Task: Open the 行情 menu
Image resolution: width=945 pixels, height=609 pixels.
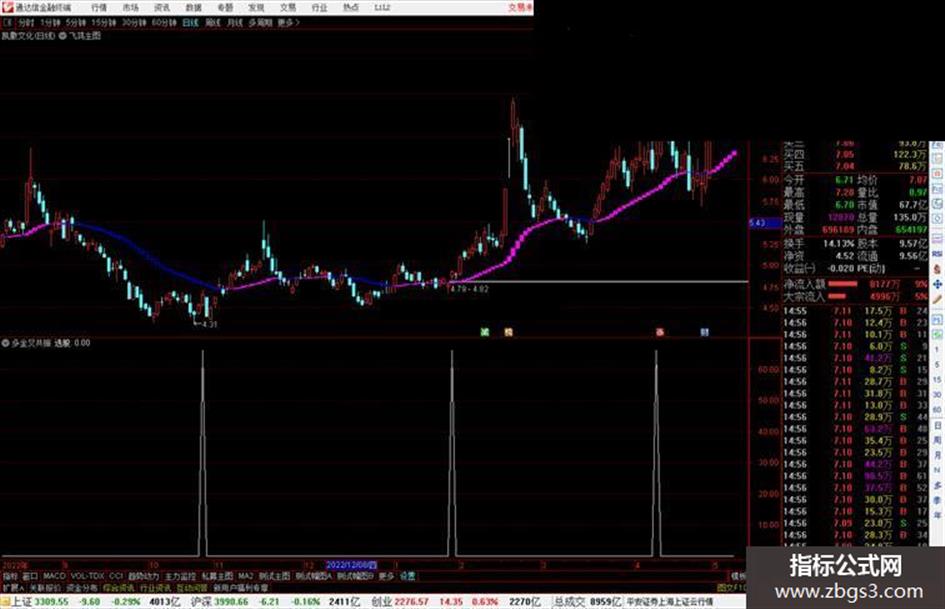Action: (99, 8)
